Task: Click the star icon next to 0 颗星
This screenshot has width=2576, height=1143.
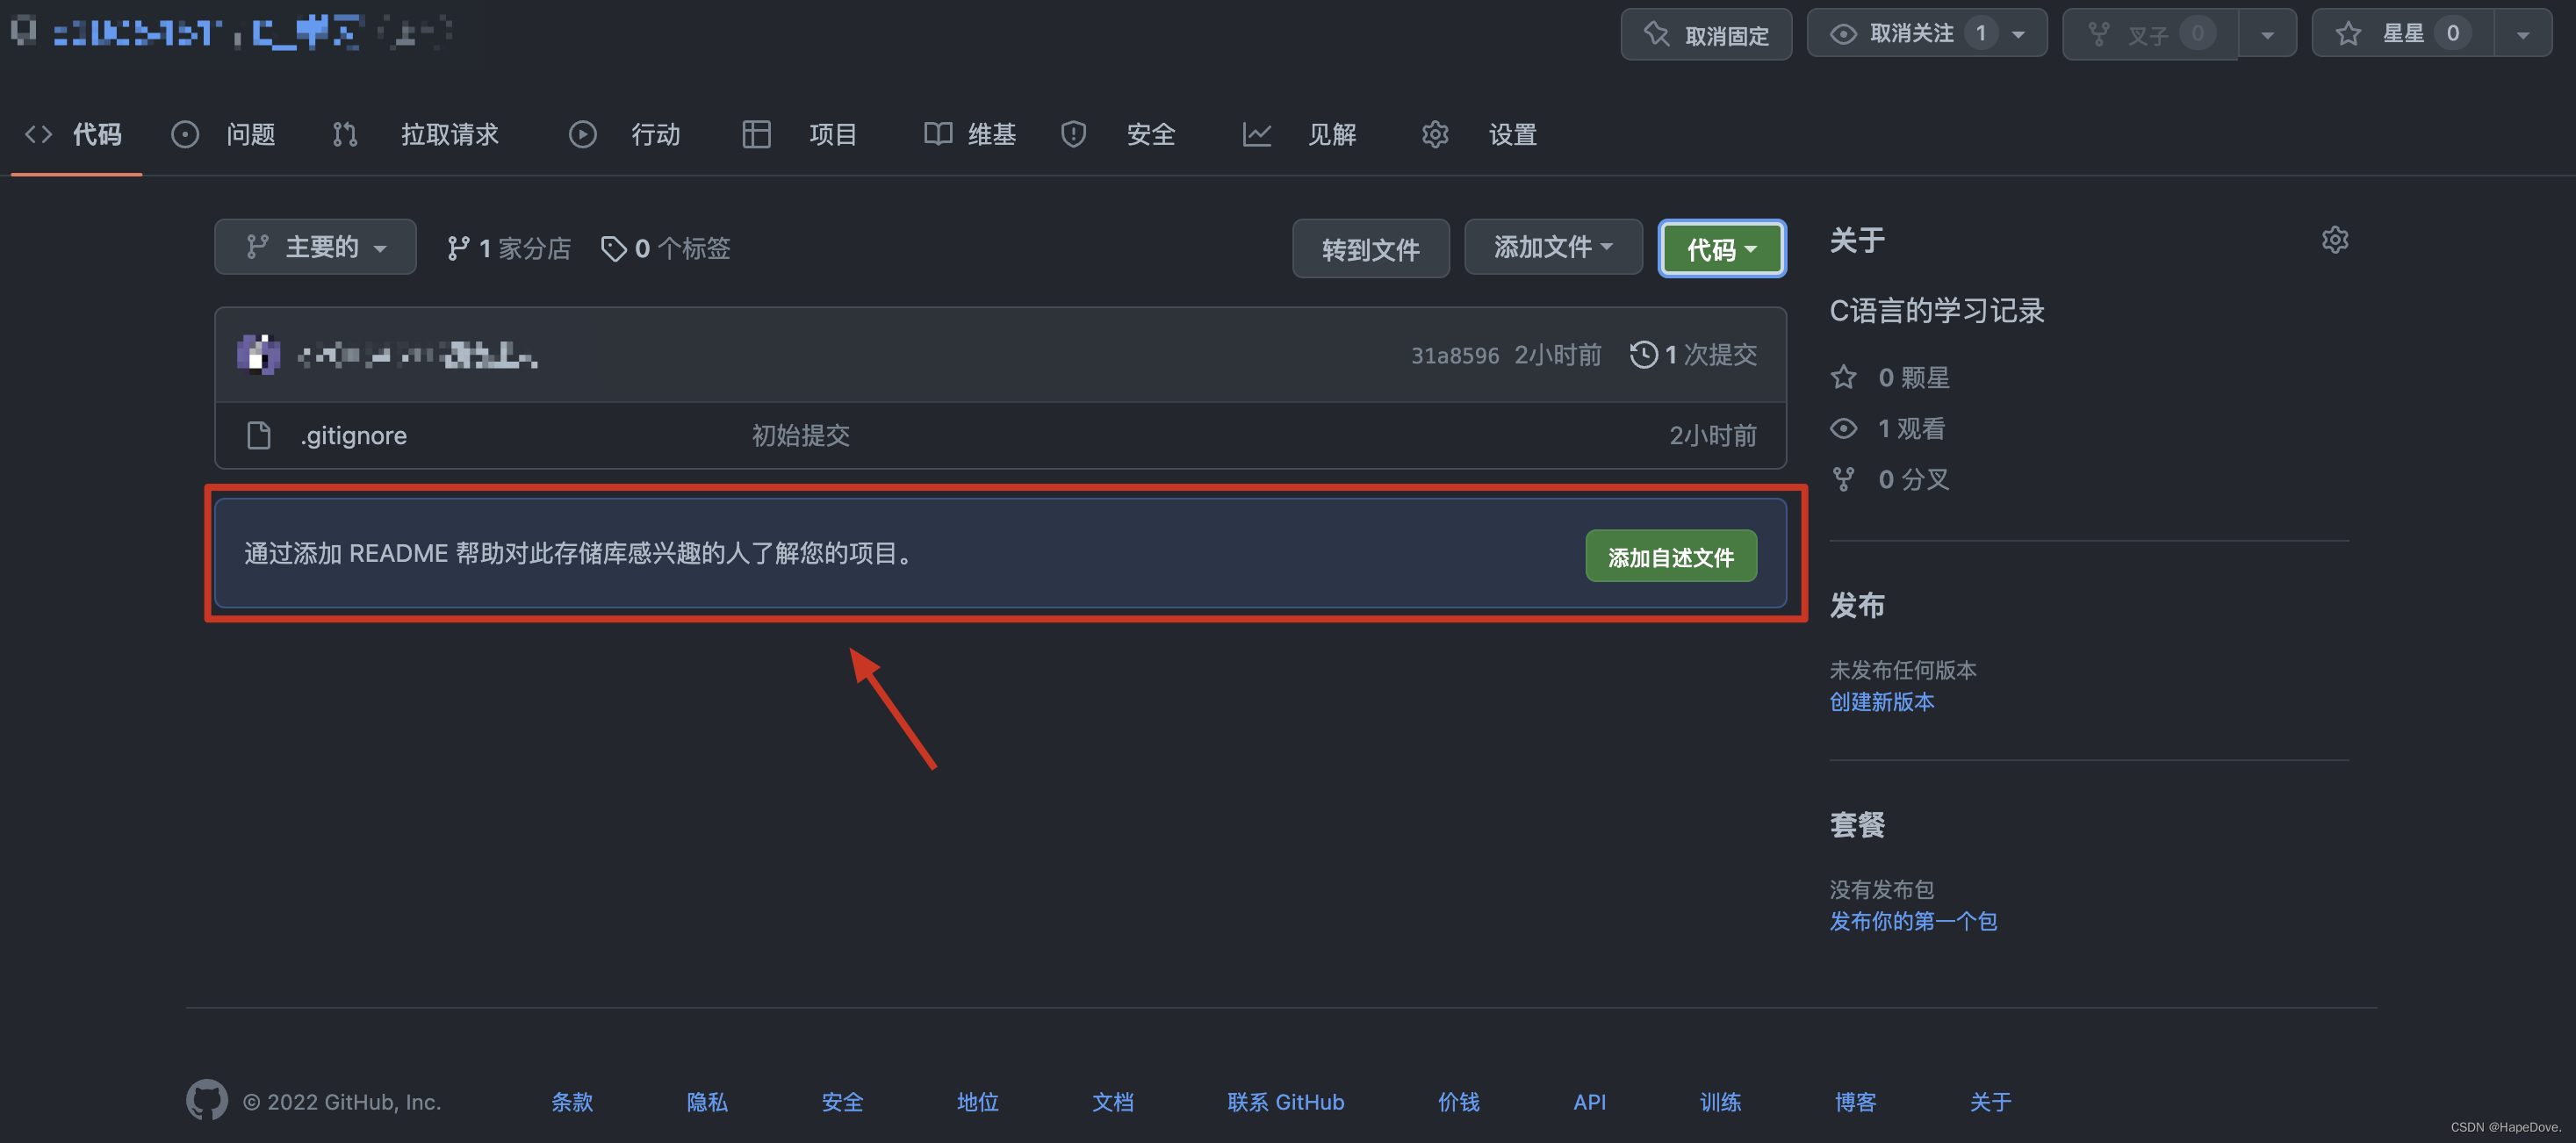Action: pyautogui.click(x=1843, y=377)
